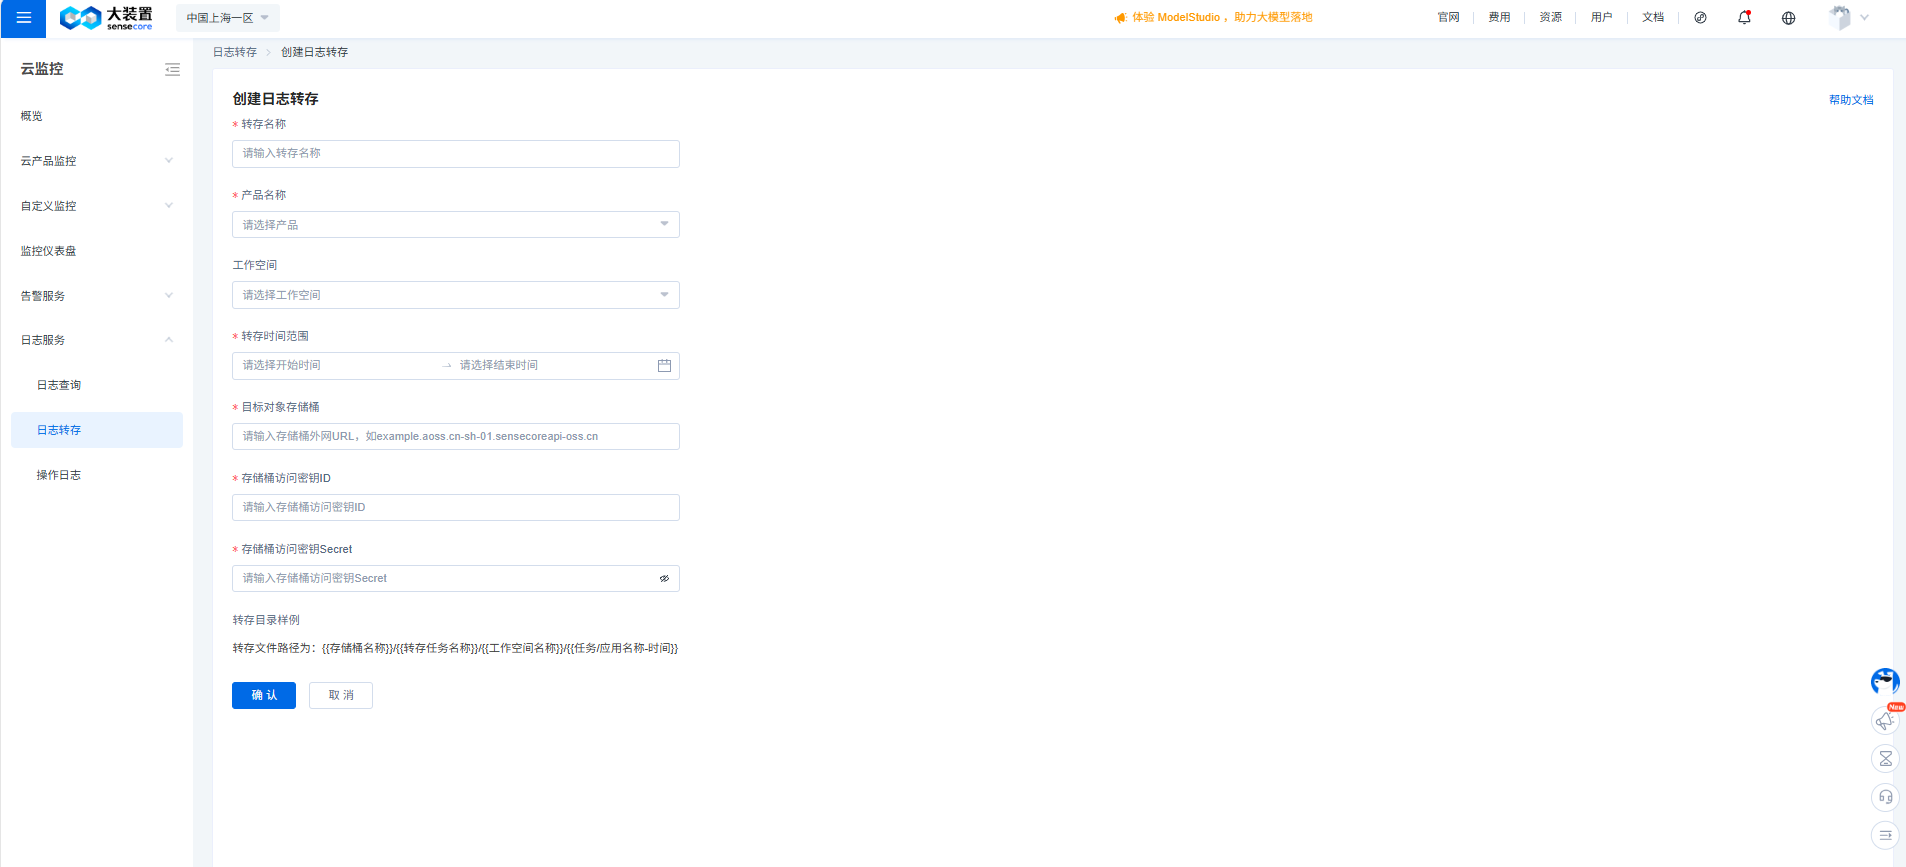The image size is (1906, 867).
Task: Open the 中国上海一区 region selector
Action: pyautogui.click(x=227, y=18)
